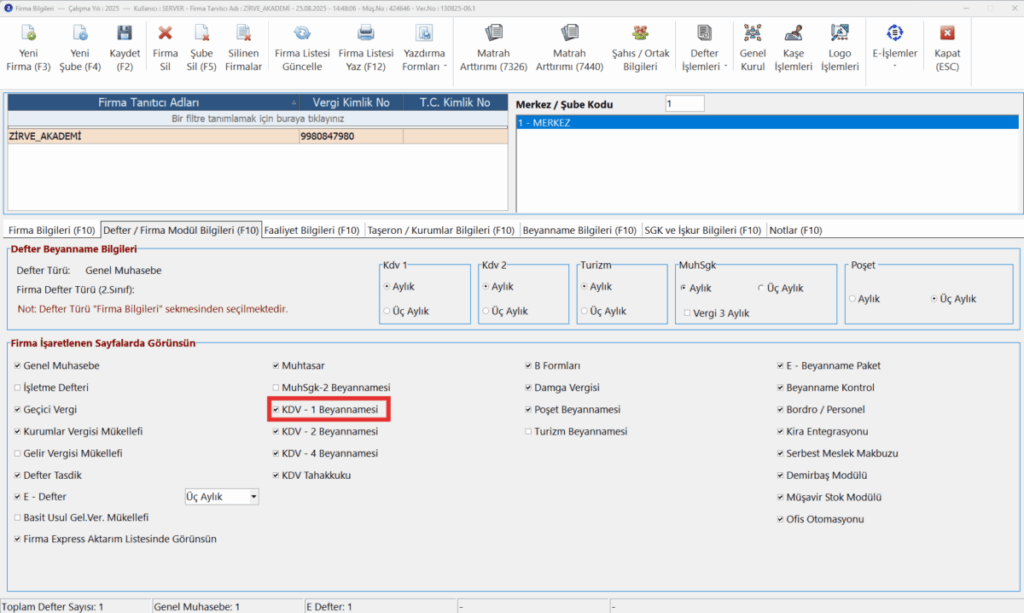Click the Yeni Firma (F3) icon

[x=28, y=33]
